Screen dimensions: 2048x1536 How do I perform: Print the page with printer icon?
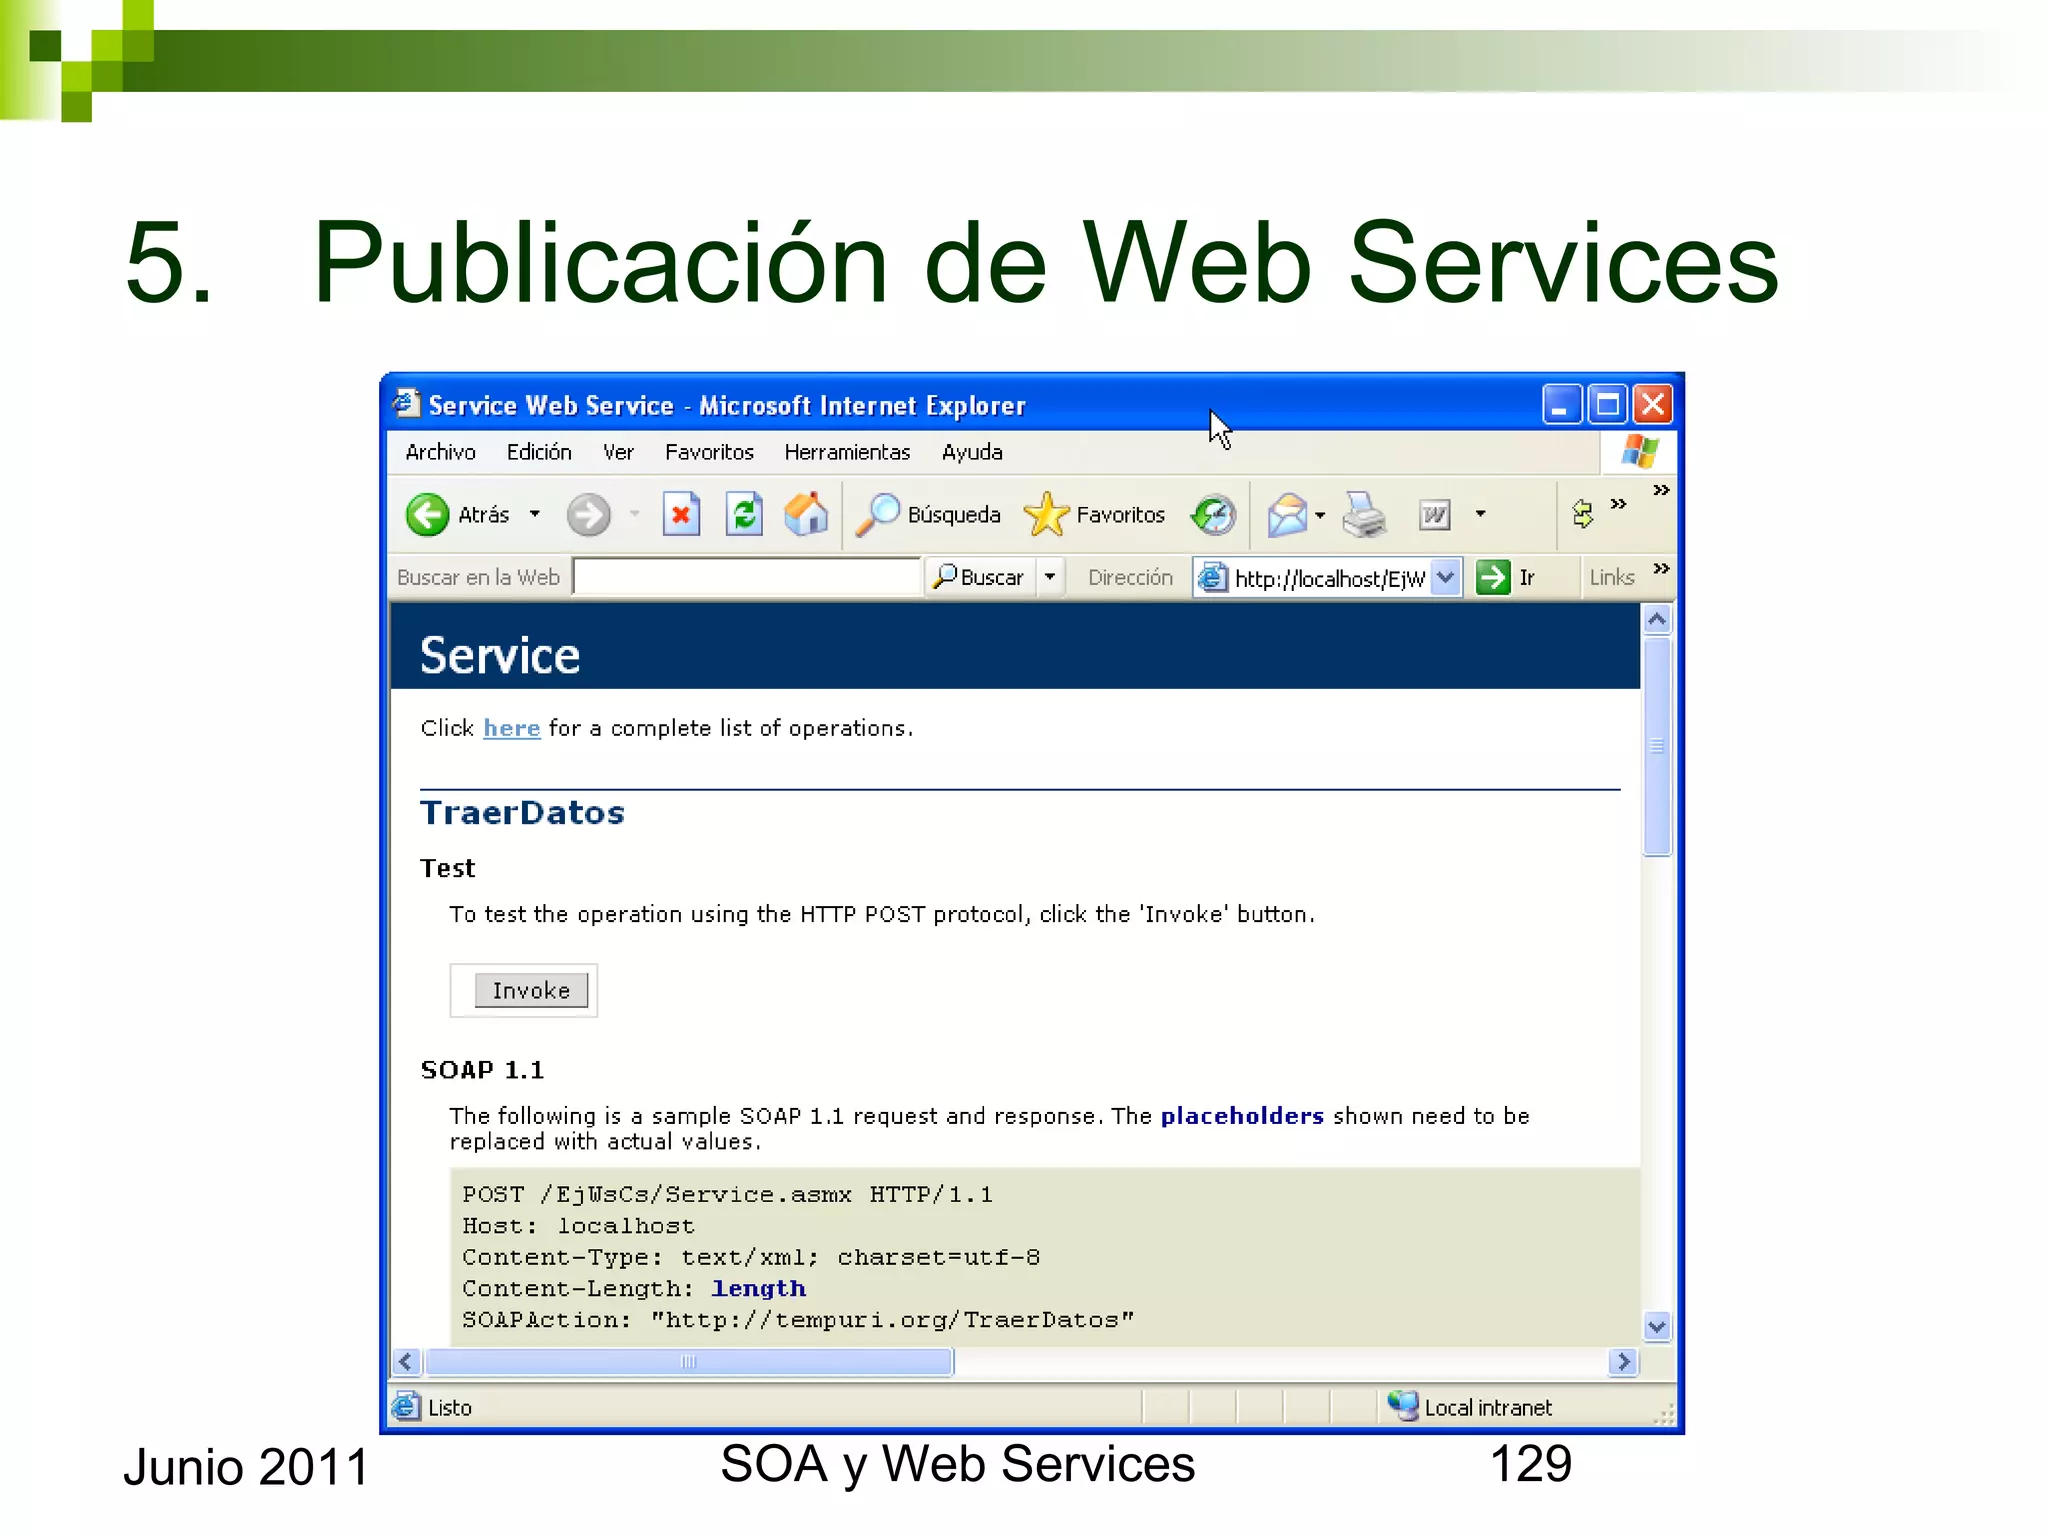click(1364, 515)
